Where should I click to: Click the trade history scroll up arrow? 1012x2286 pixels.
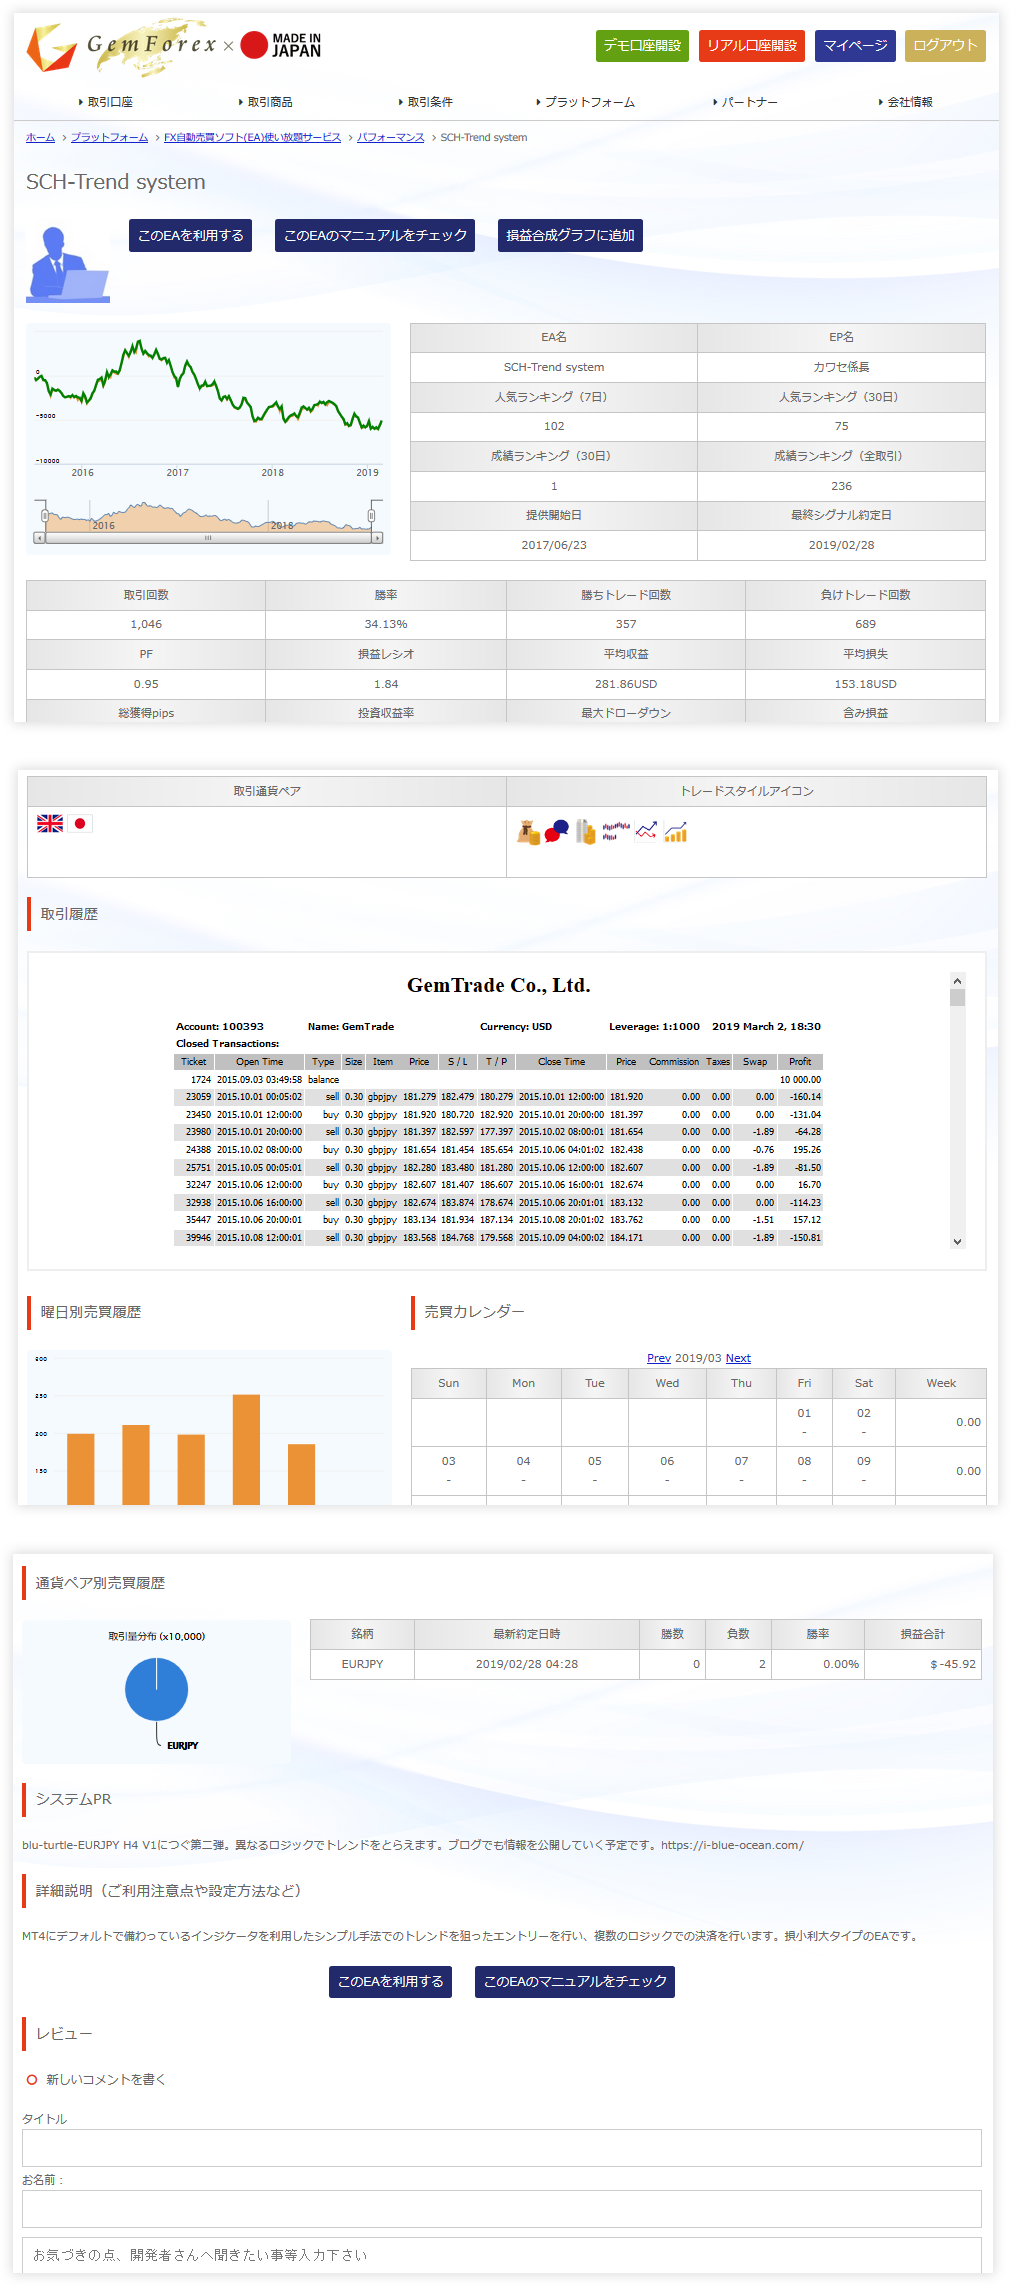pos(957,981)
